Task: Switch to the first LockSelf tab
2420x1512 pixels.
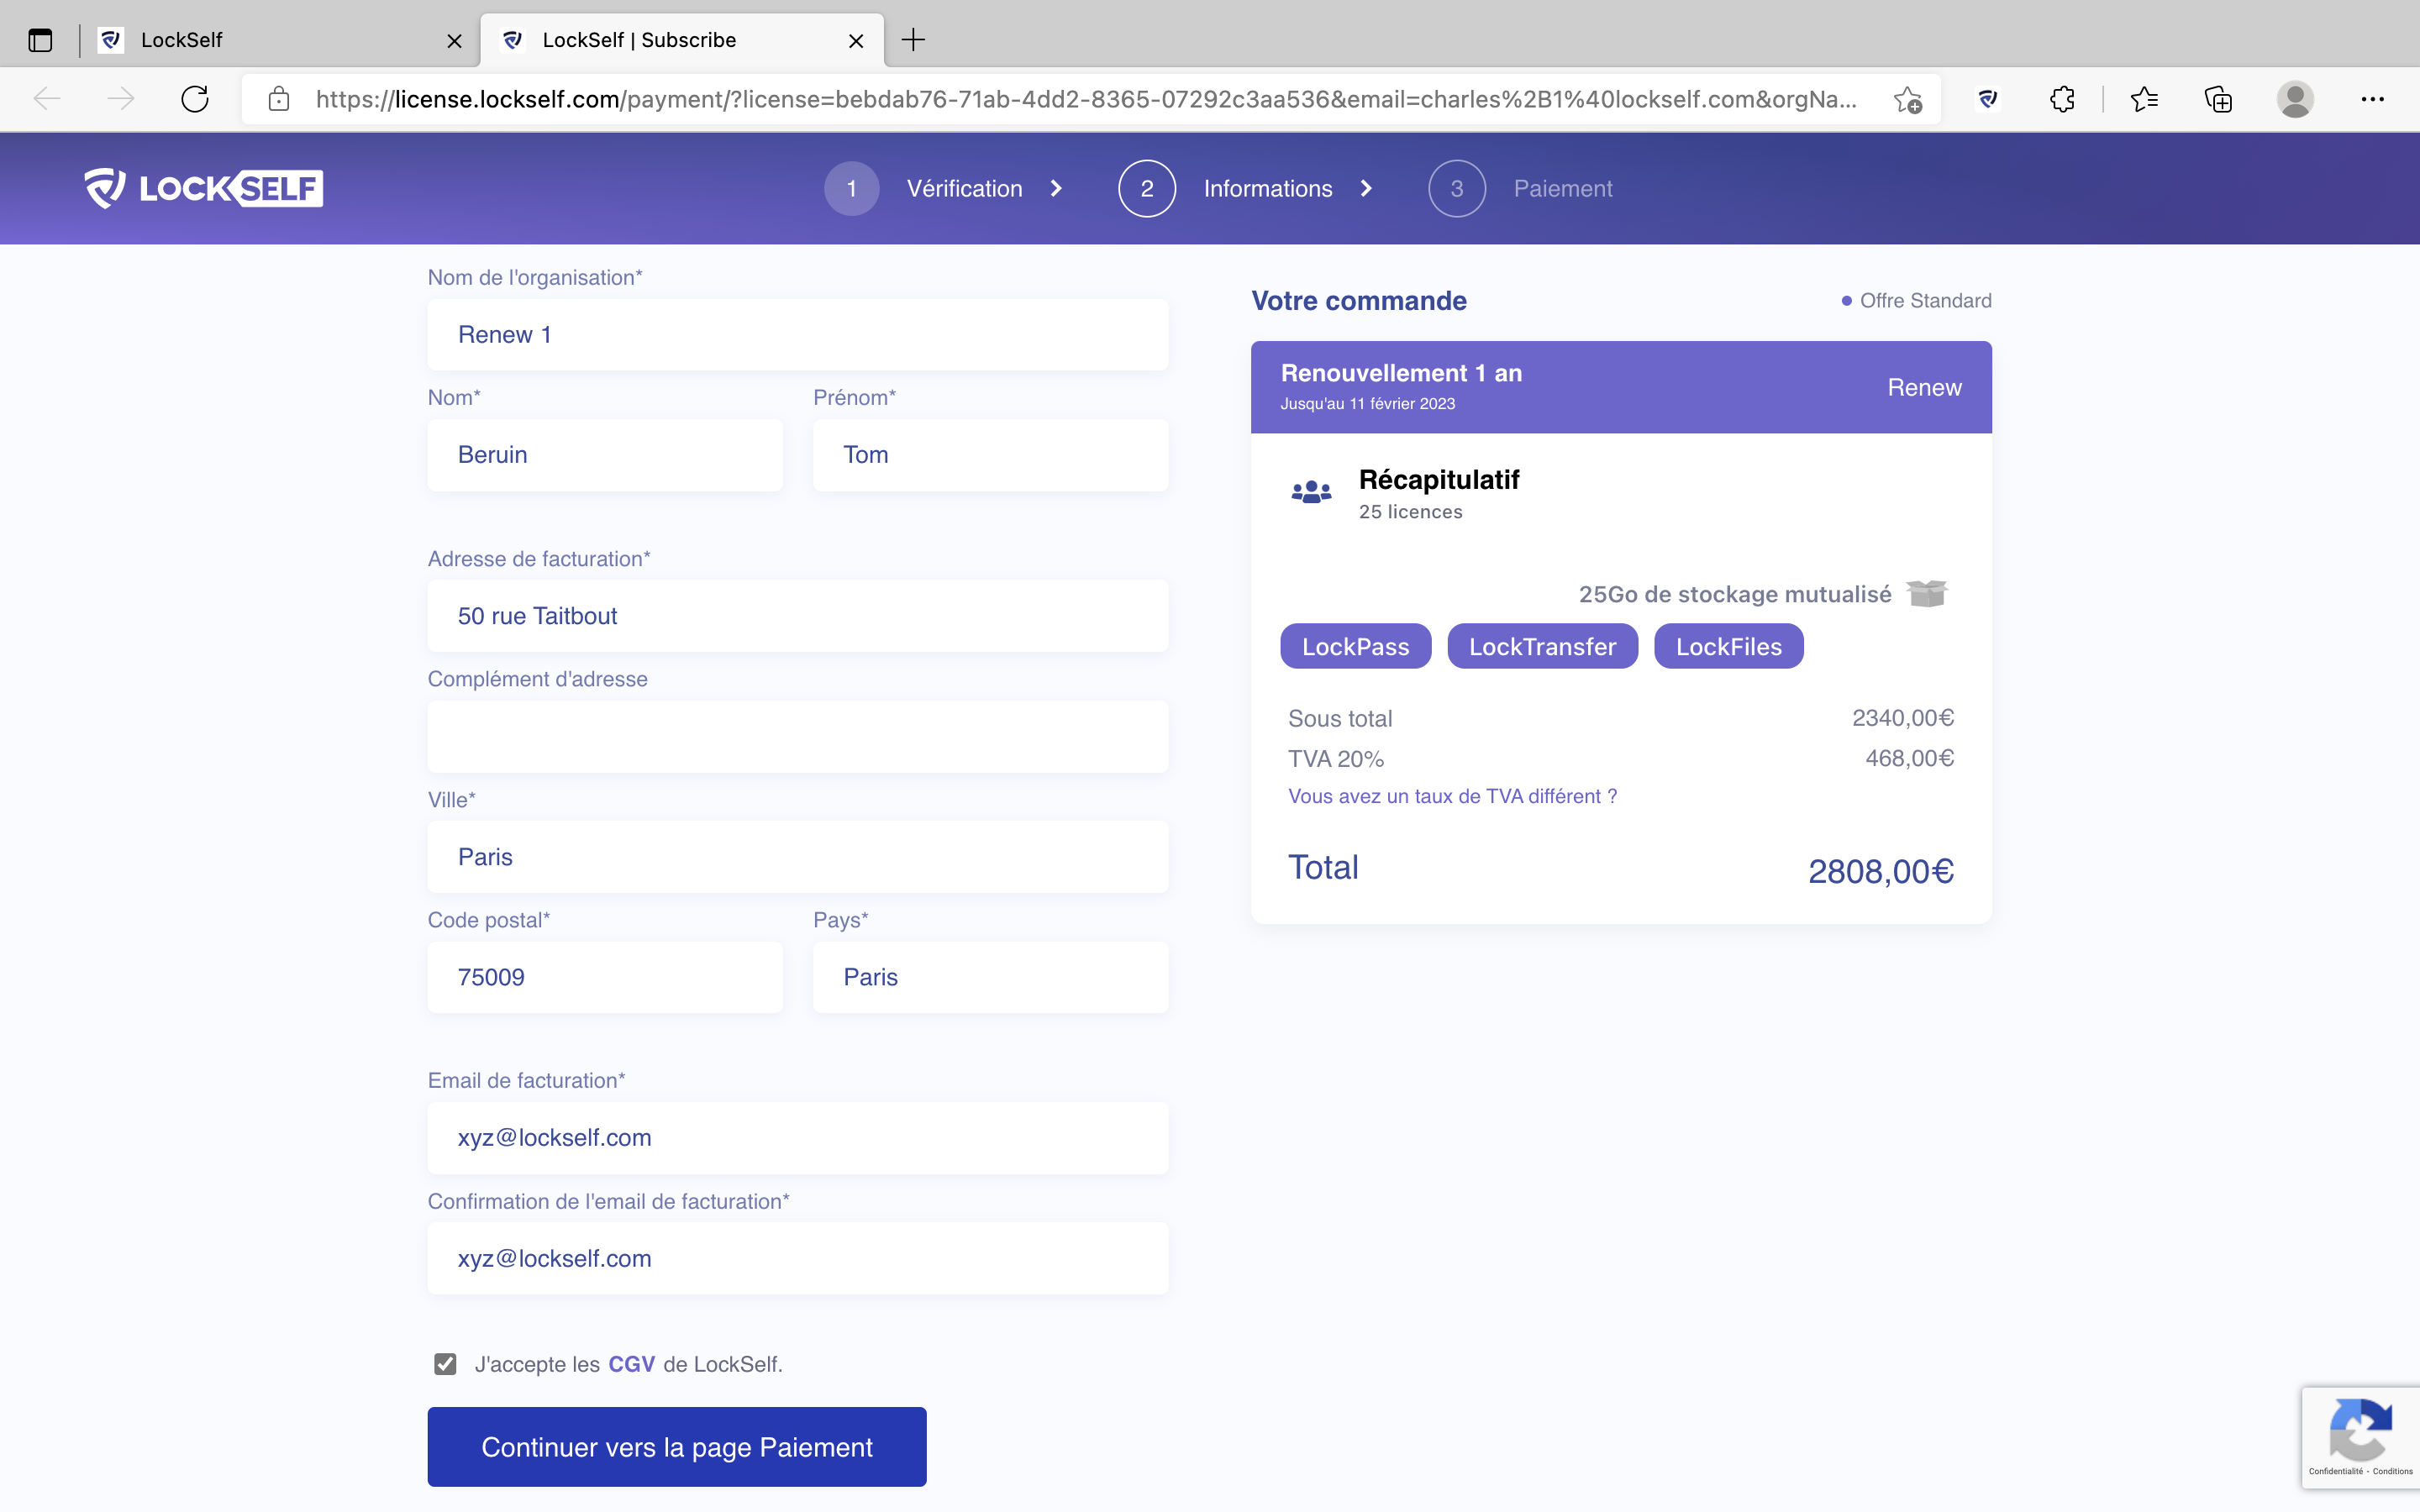Action: click(x=270, y=40)
